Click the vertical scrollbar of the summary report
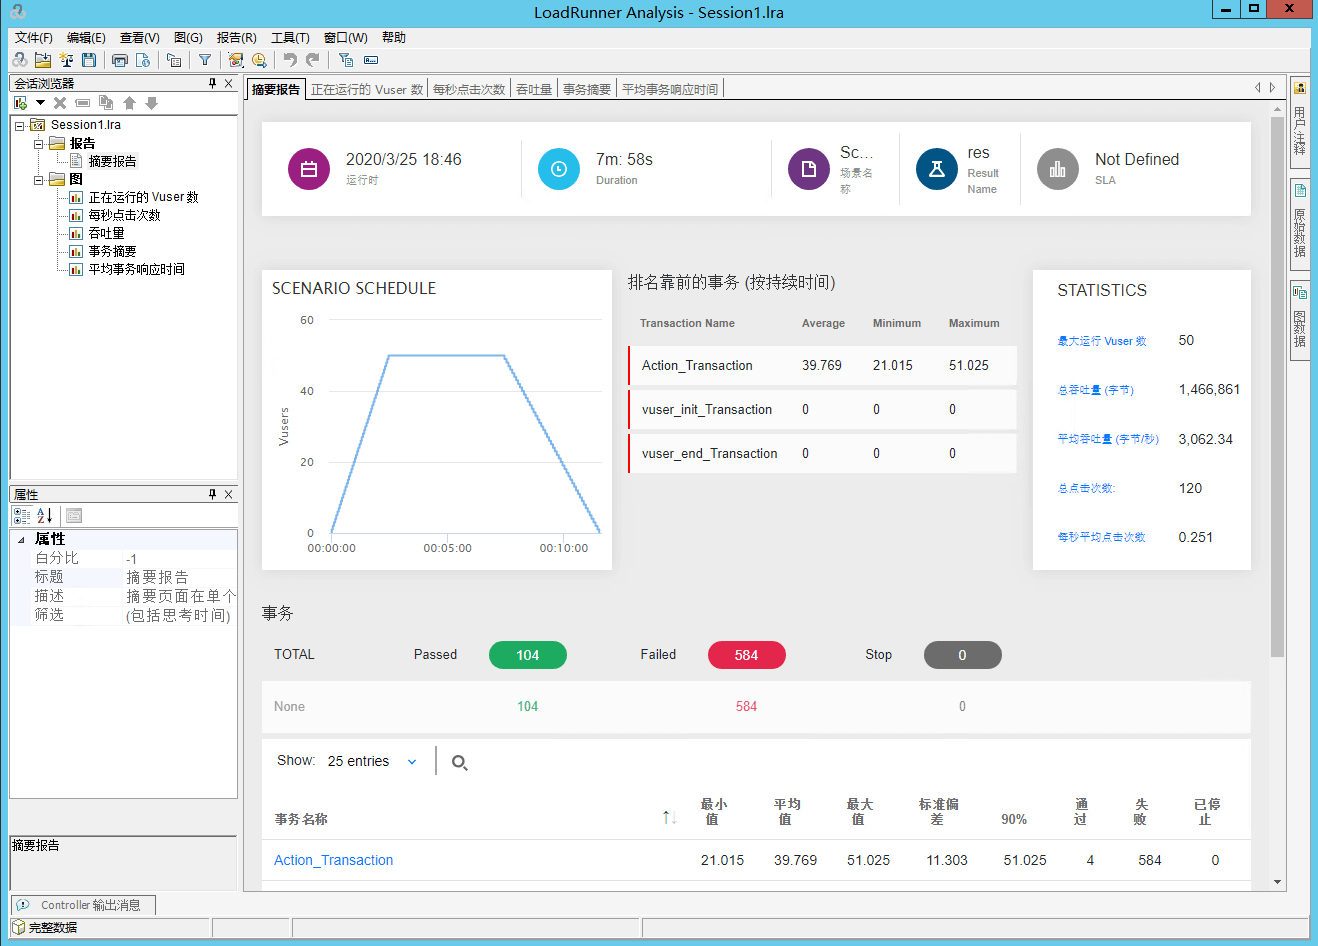The height and width of the screenshot is (946, 1318). [1277, 400]
